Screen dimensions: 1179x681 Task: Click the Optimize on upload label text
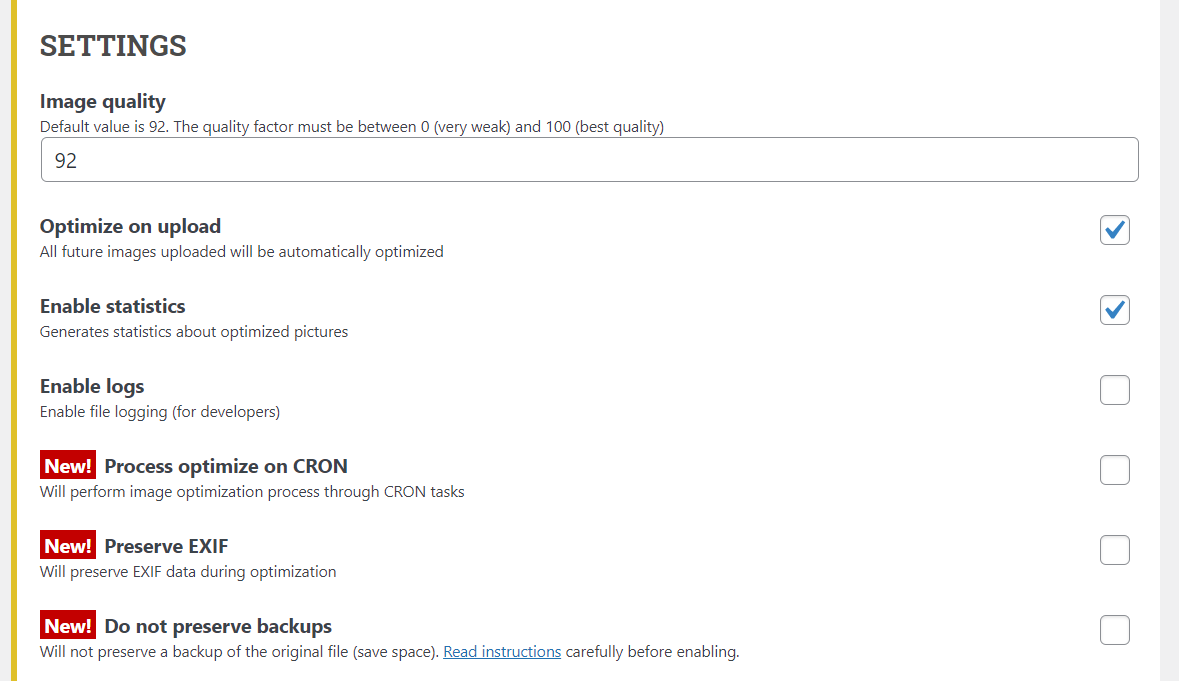click(130, 226)
